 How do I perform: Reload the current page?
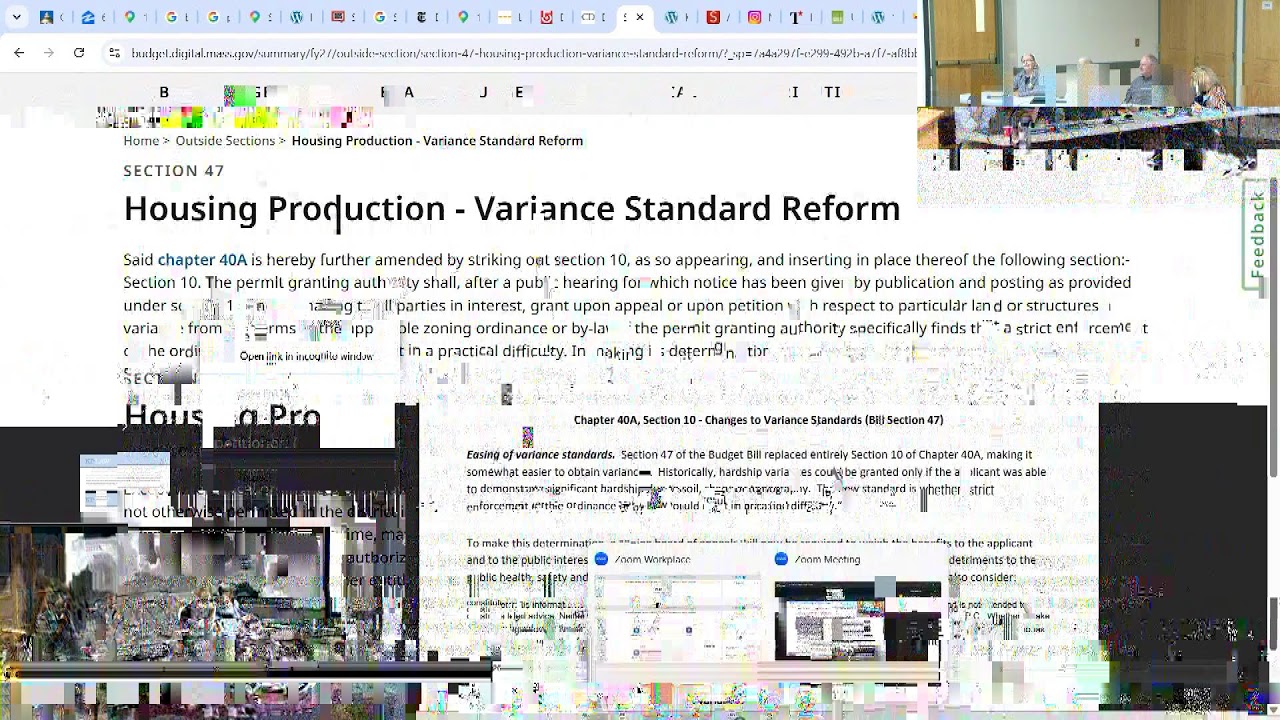79,52
